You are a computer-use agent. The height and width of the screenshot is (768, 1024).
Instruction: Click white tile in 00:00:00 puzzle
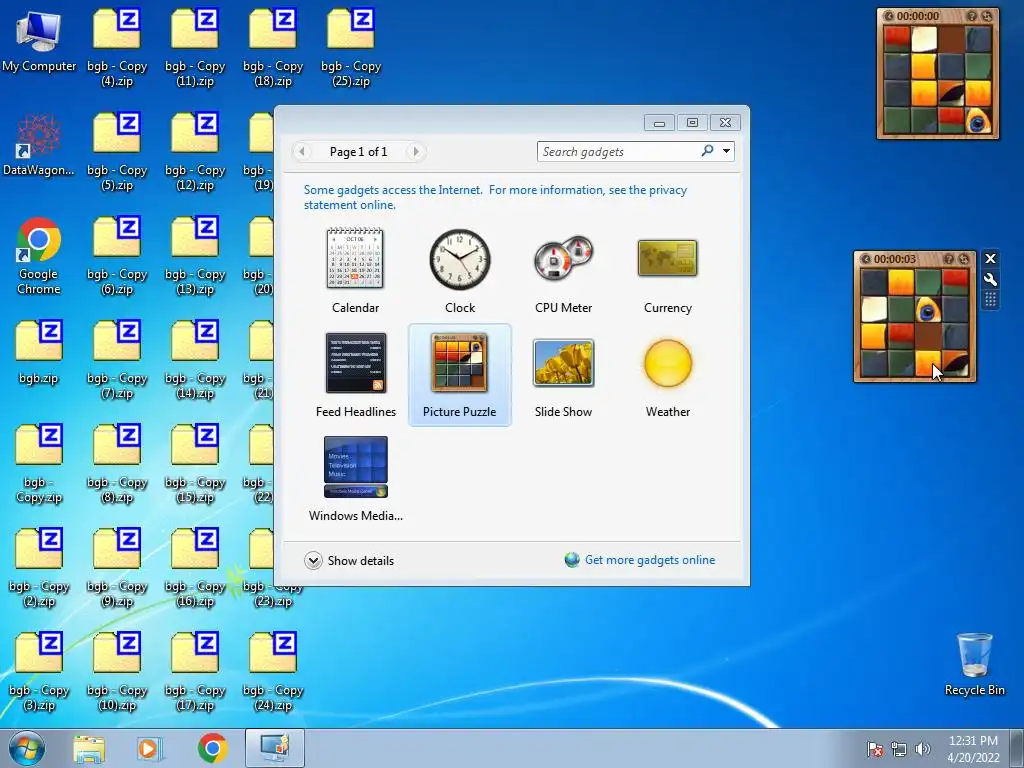click(923, 39)
